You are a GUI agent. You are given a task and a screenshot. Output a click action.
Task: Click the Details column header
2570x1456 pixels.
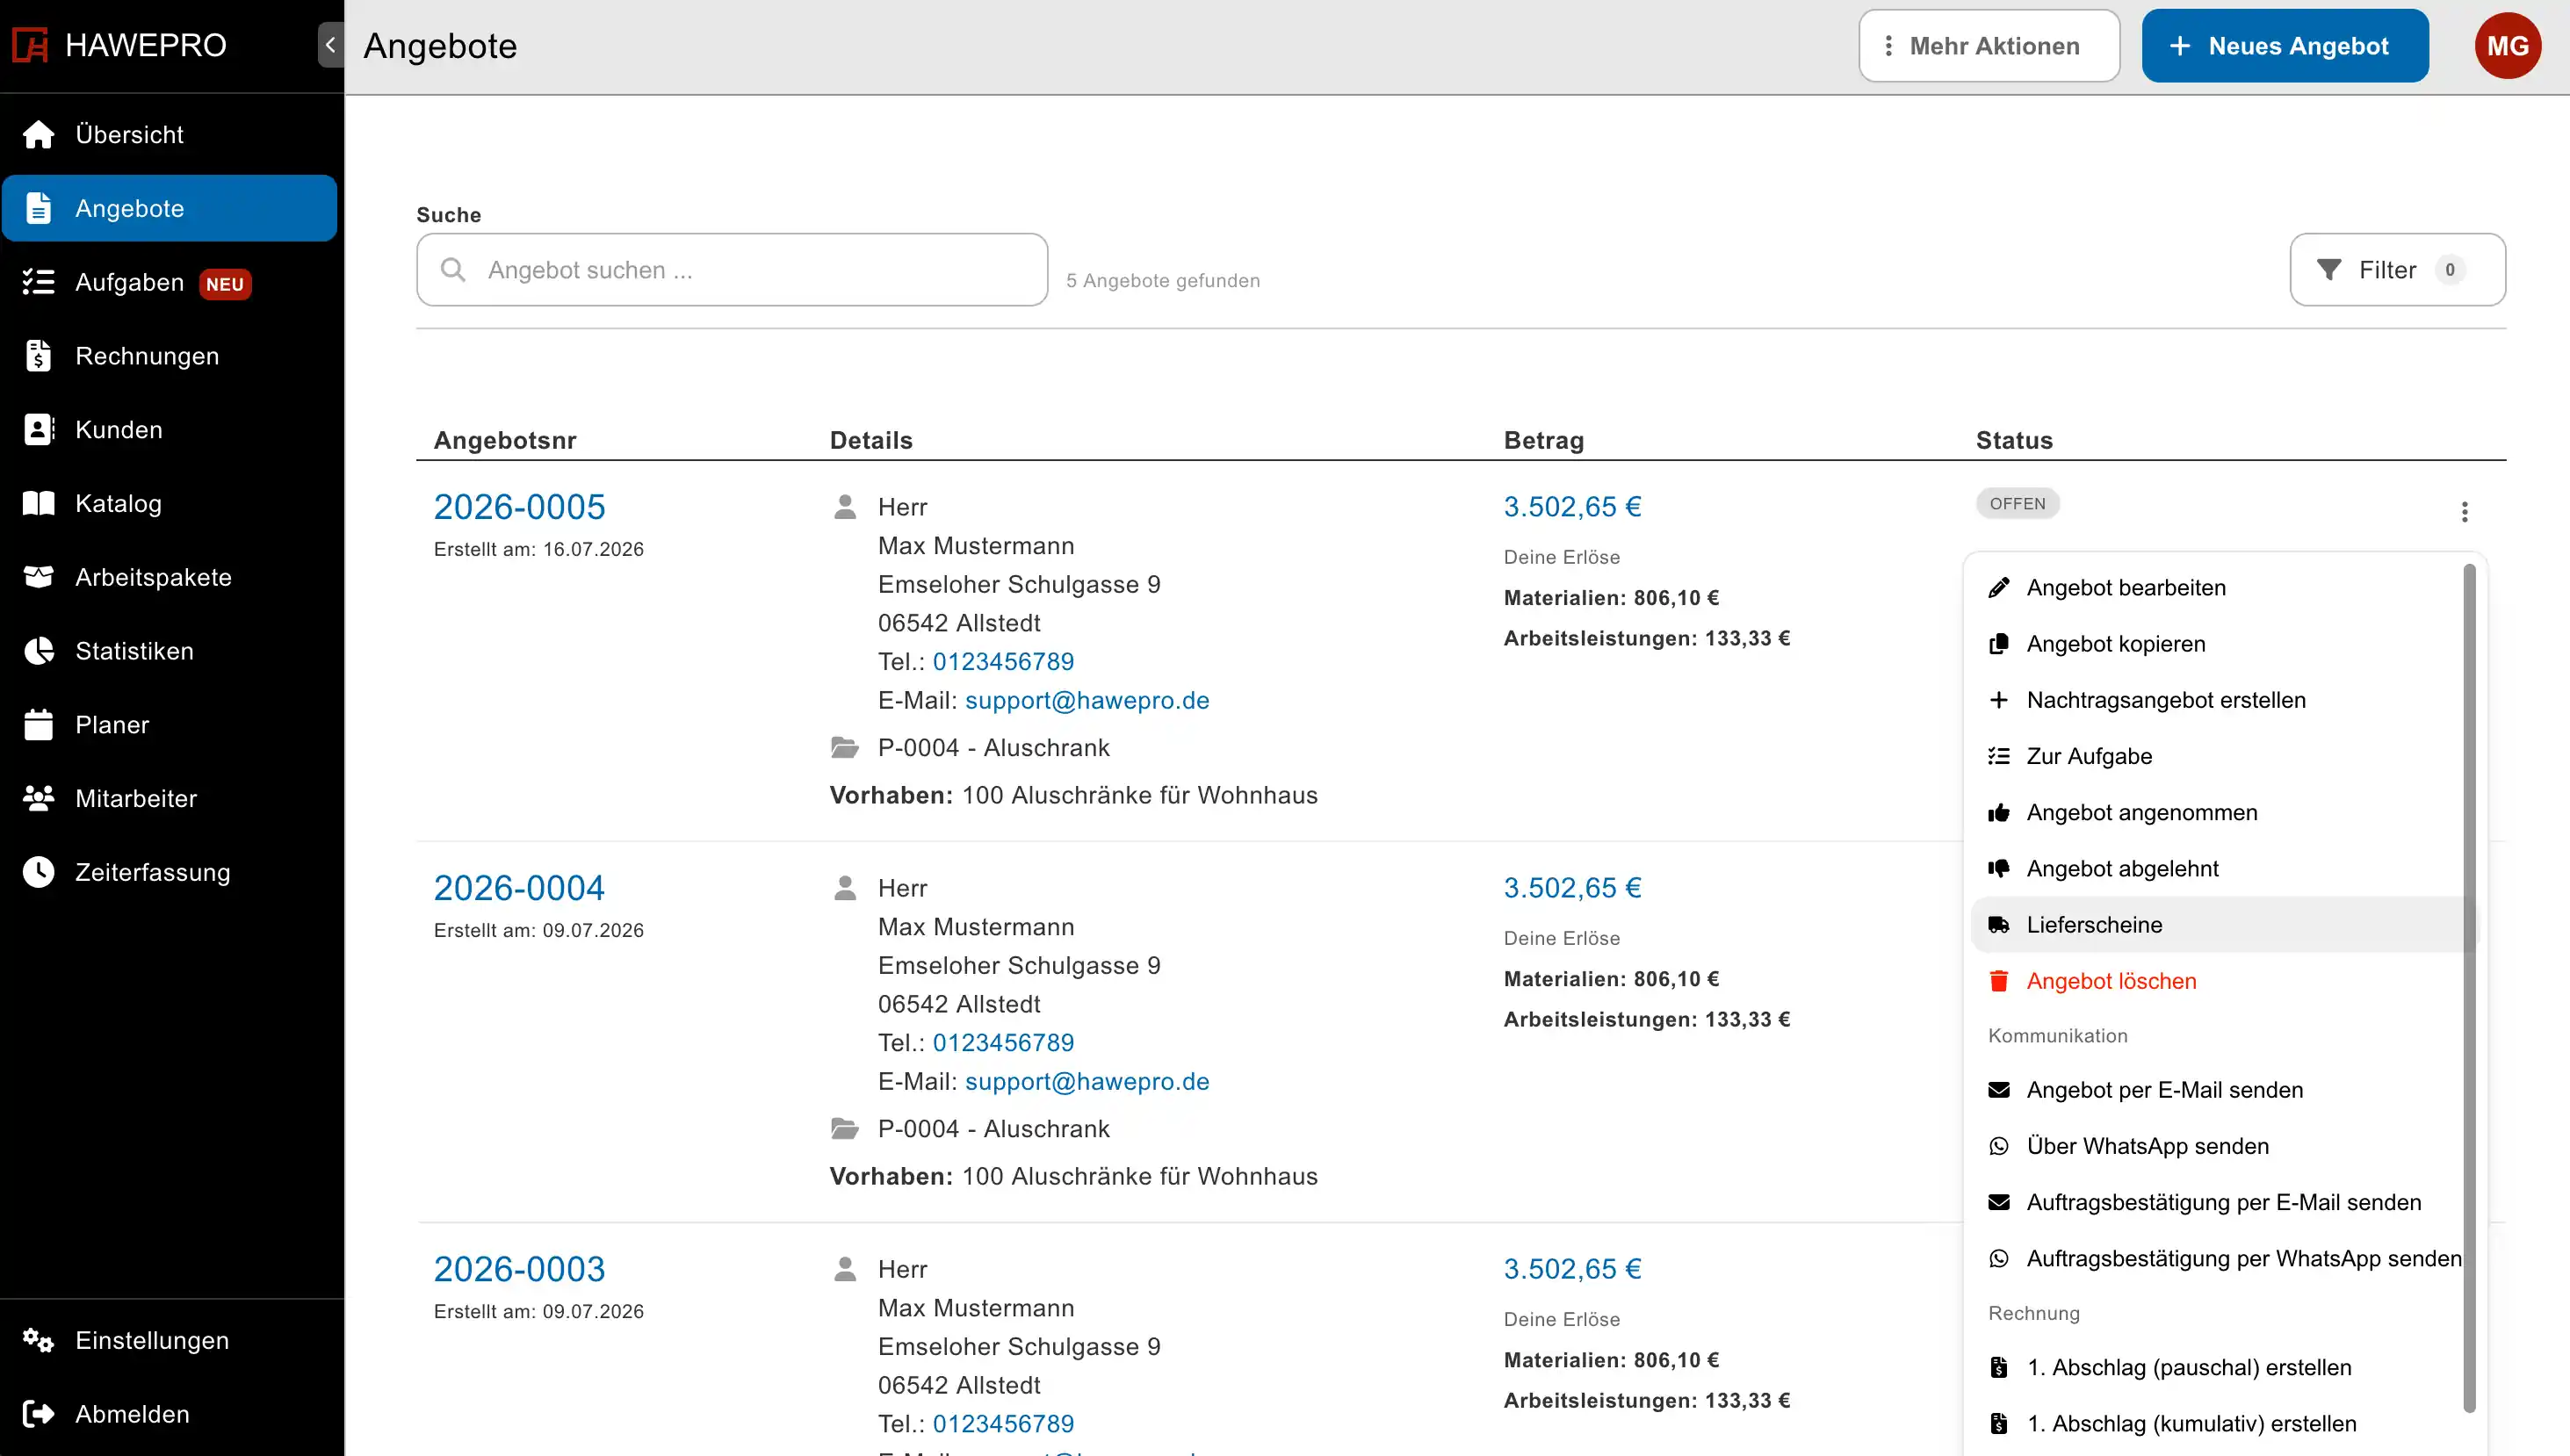[x=871, y=440]
